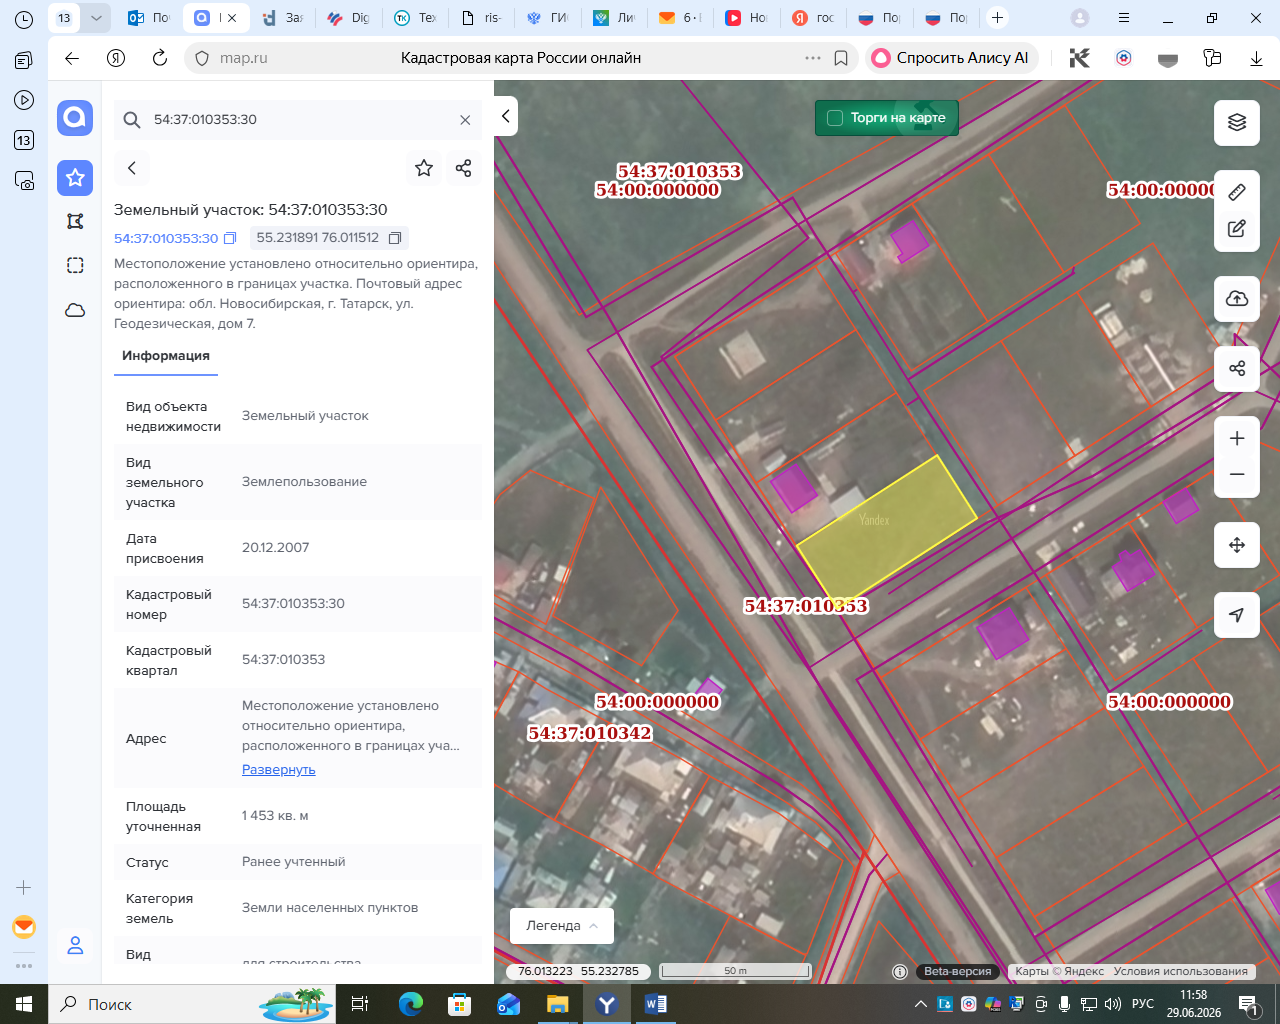Bookmark this page in the address bar

click(841, 58)
